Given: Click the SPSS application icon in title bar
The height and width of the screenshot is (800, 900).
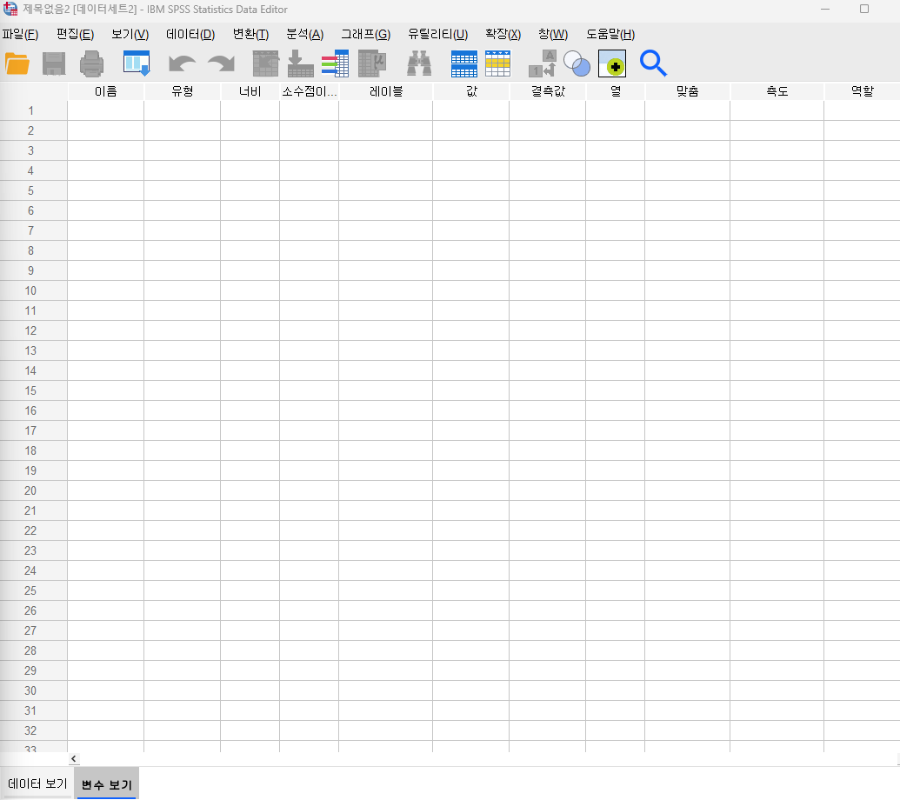Looking at the screenshot, I should point(10,9).
